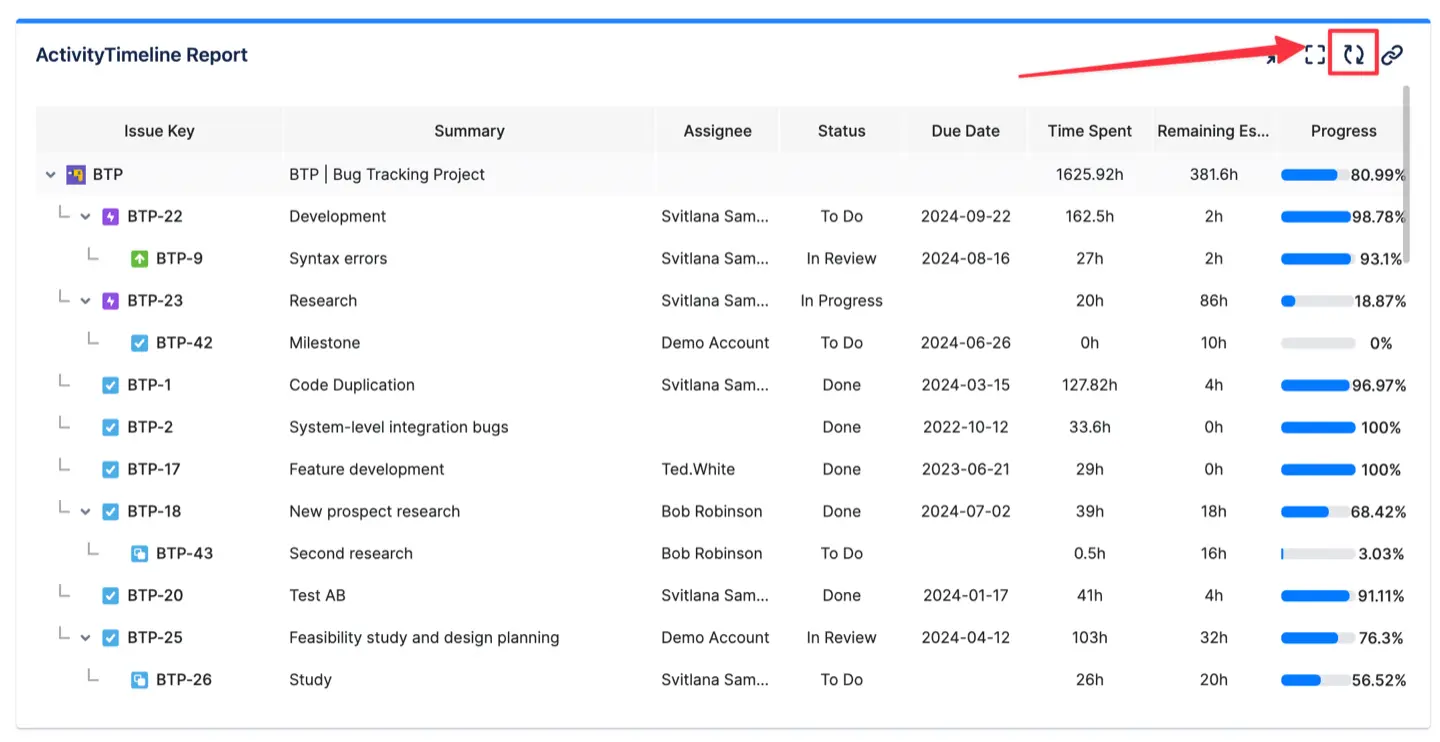The height and width of the screenshot is (742, 1440).
Task: Open the report in fullscreen mode
Action: (x=1315, y=55)
